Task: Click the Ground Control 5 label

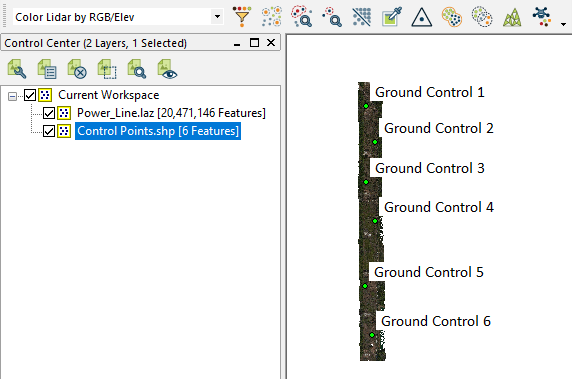Action: tap(429, 272)
